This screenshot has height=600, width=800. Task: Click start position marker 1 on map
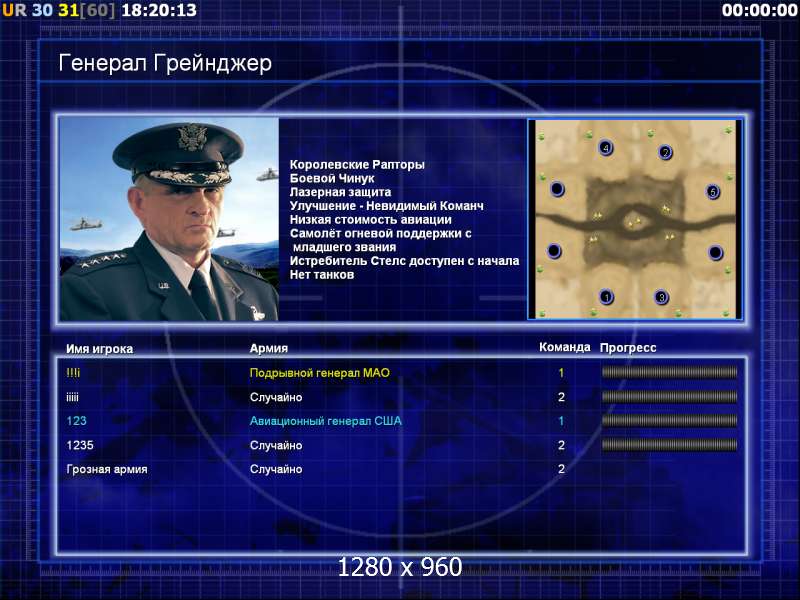tap(606, 296)
